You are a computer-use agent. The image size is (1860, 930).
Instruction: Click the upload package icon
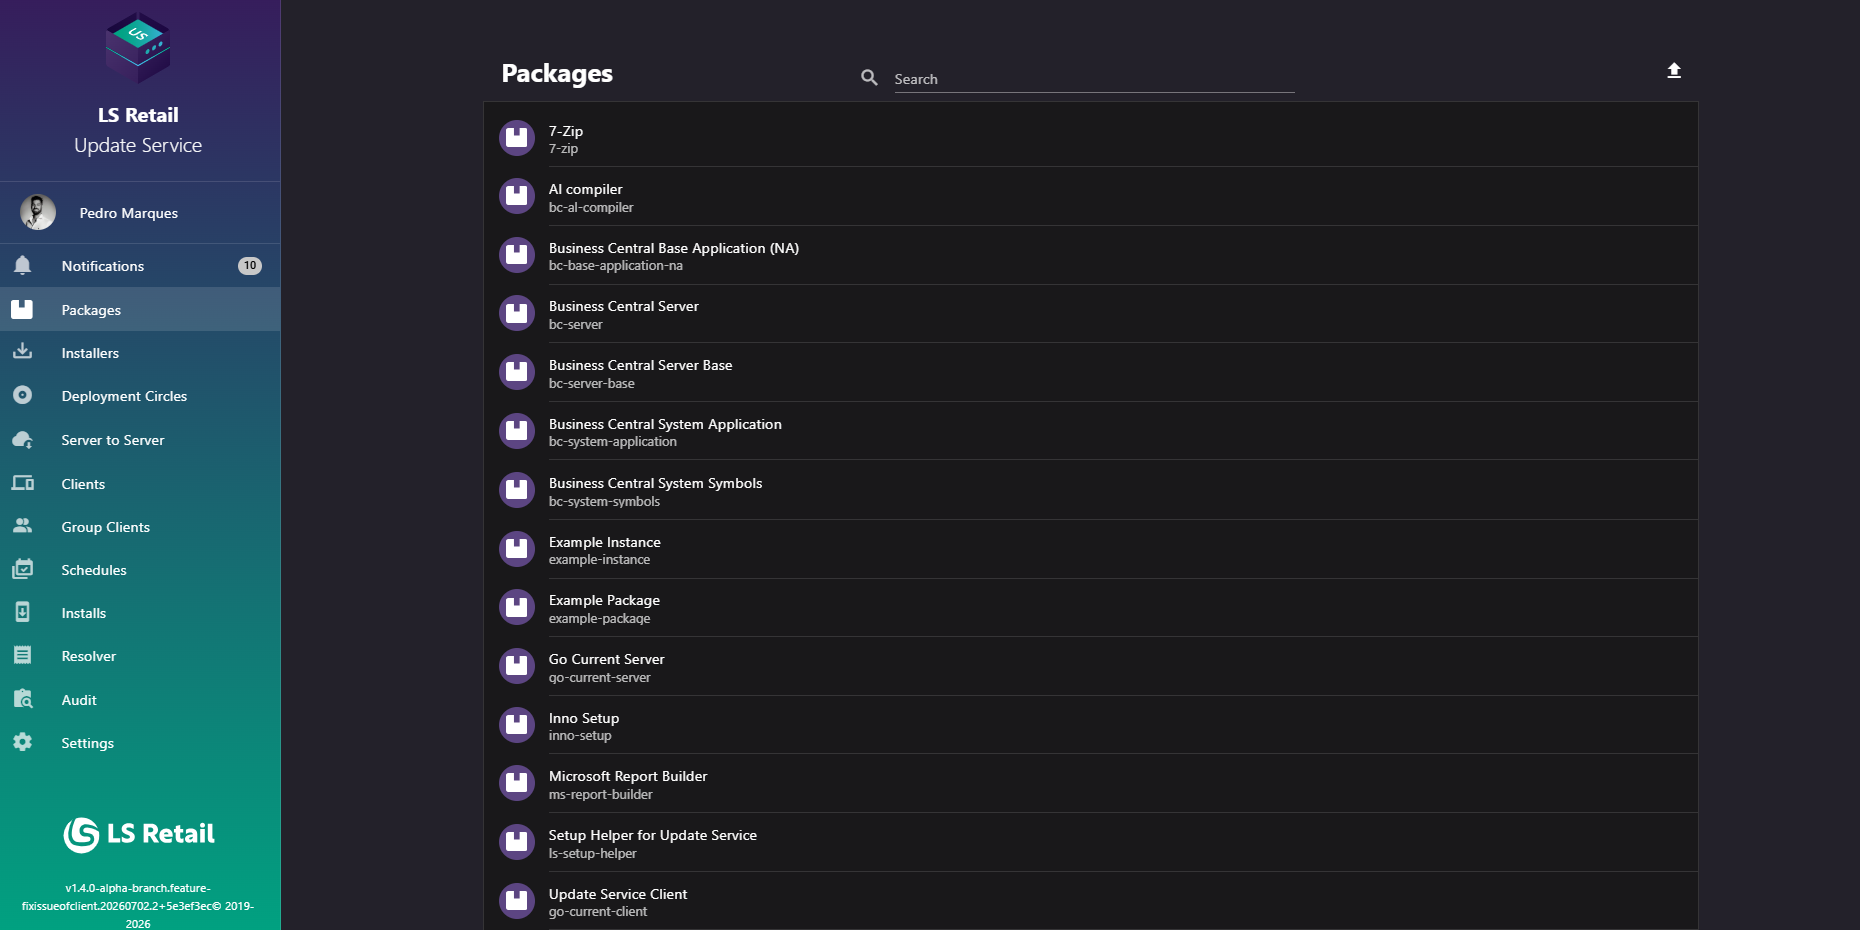coord(1674,70)
